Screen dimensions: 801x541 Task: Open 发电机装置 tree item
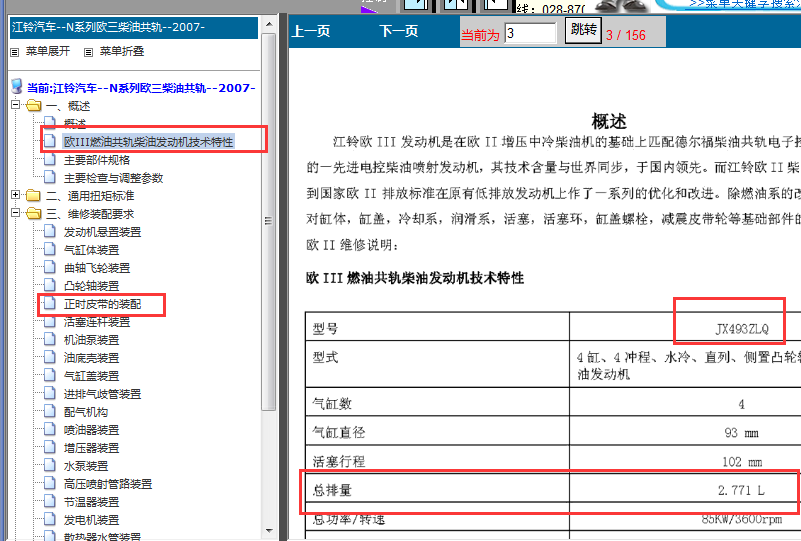[91, 520]
